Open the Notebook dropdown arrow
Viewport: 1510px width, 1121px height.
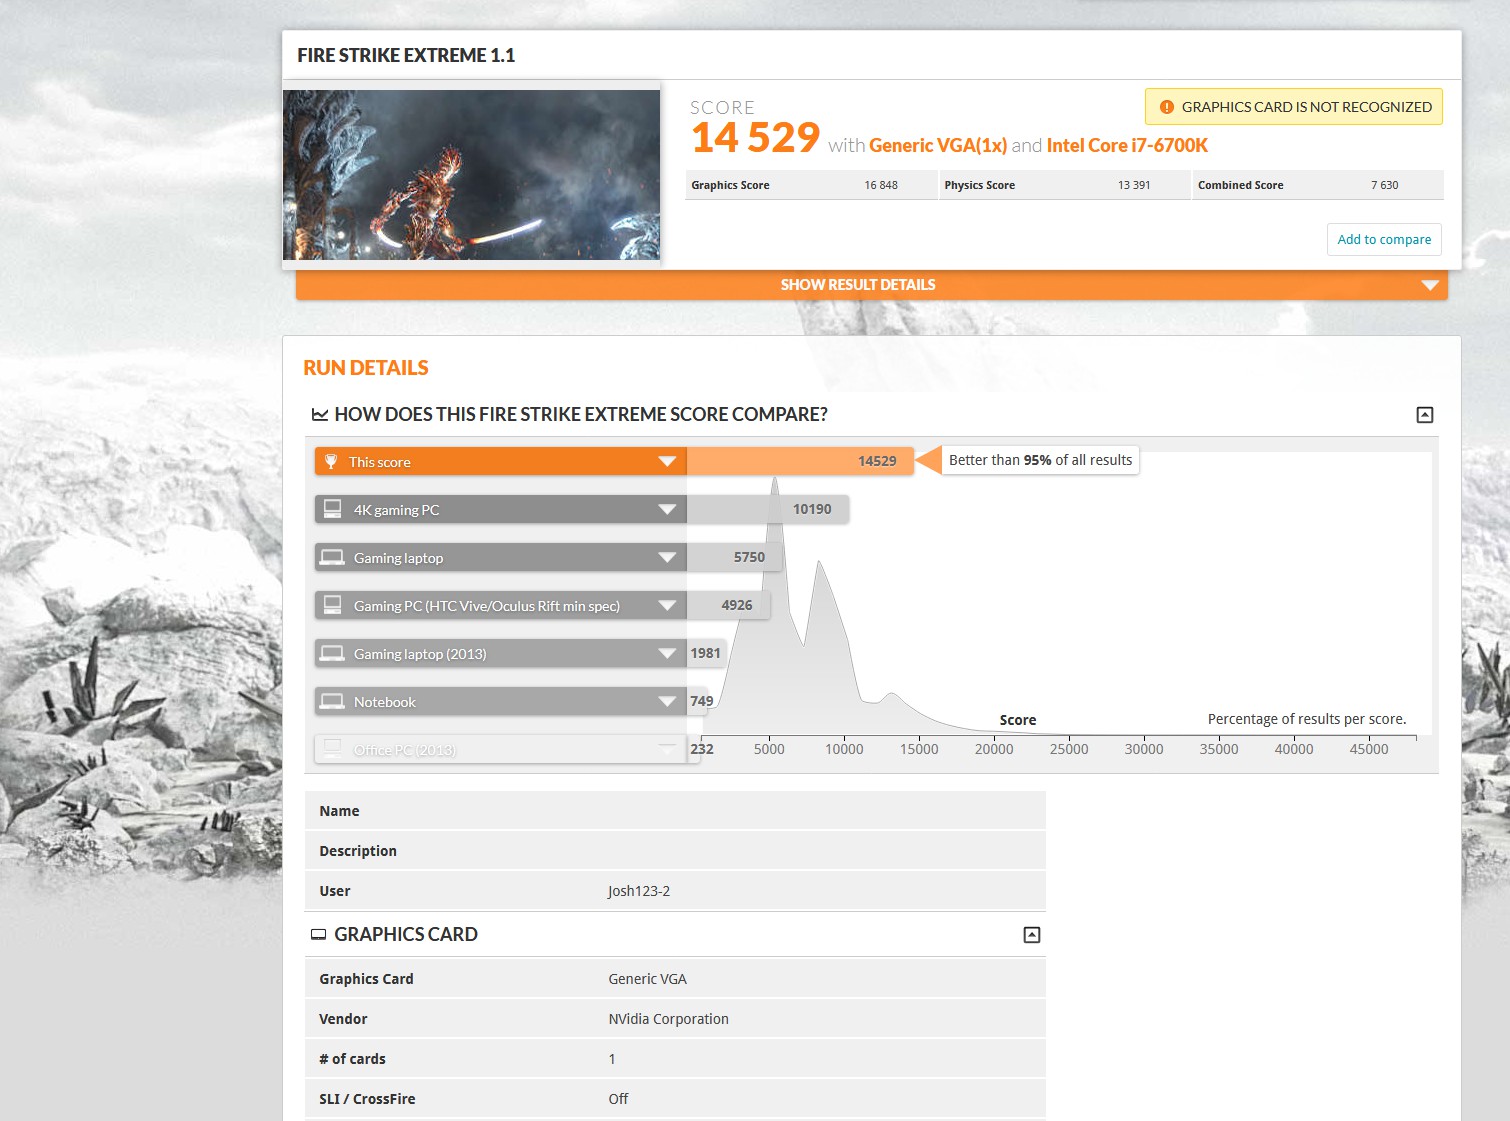pyautogui.click(x=667, y=701)
